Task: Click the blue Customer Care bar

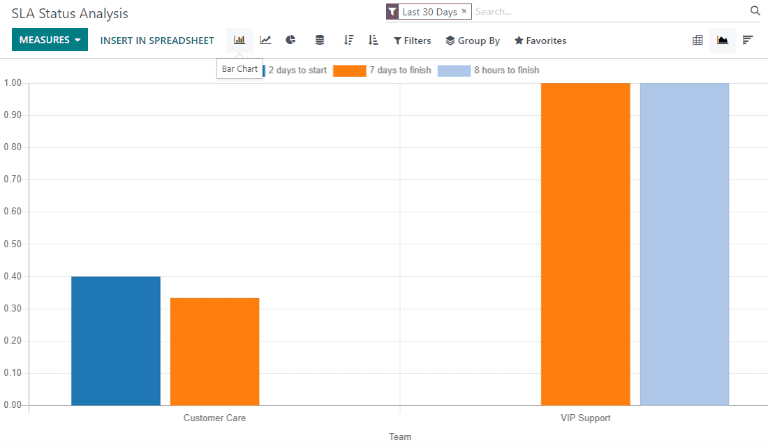Action: click(x=116, y=340)
